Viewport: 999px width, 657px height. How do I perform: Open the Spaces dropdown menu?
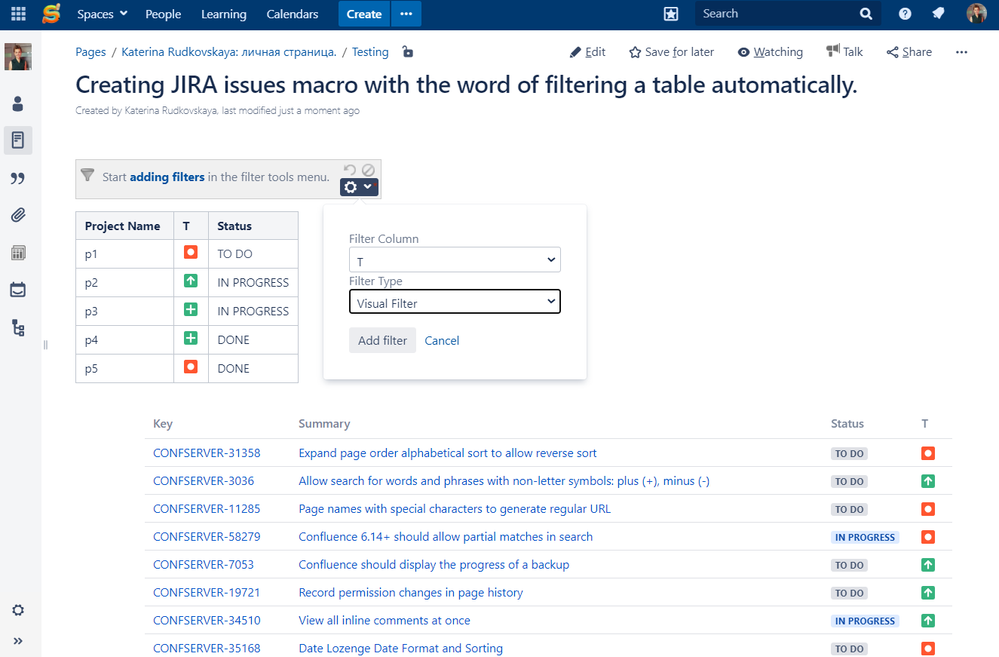click(x=102, y=14)
